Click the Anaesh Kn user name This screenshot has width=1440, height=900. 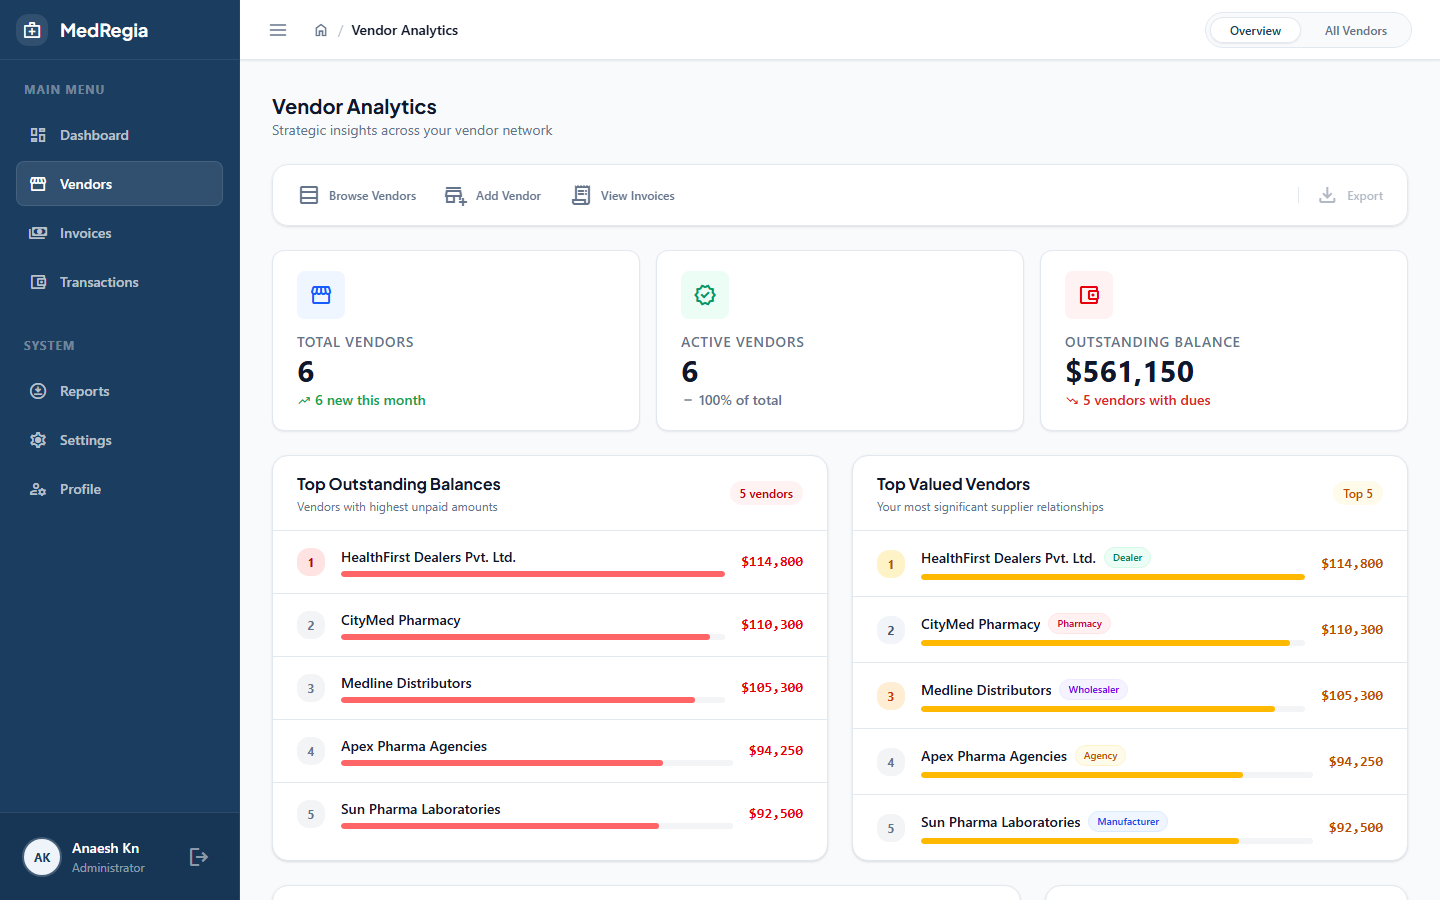[105, 848]
